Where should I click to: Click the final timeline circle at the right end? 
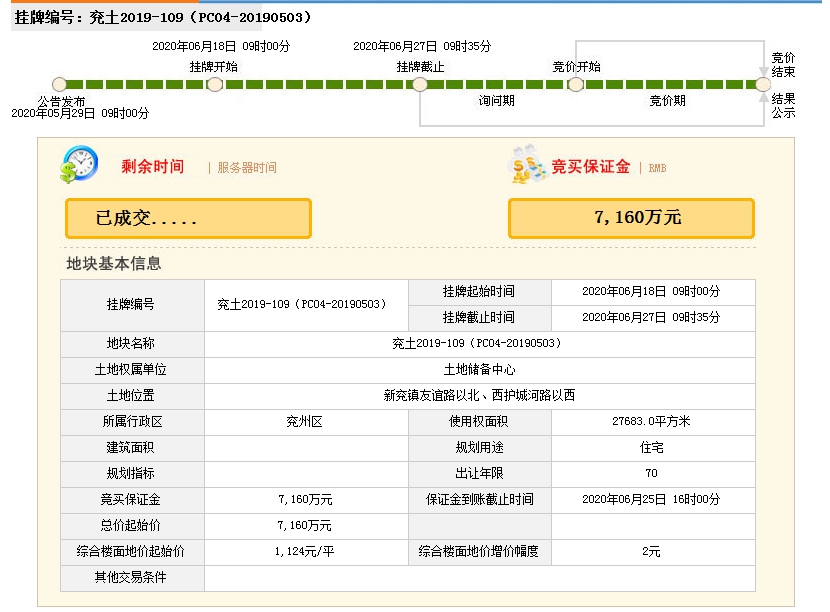click(x=763, y=85)
